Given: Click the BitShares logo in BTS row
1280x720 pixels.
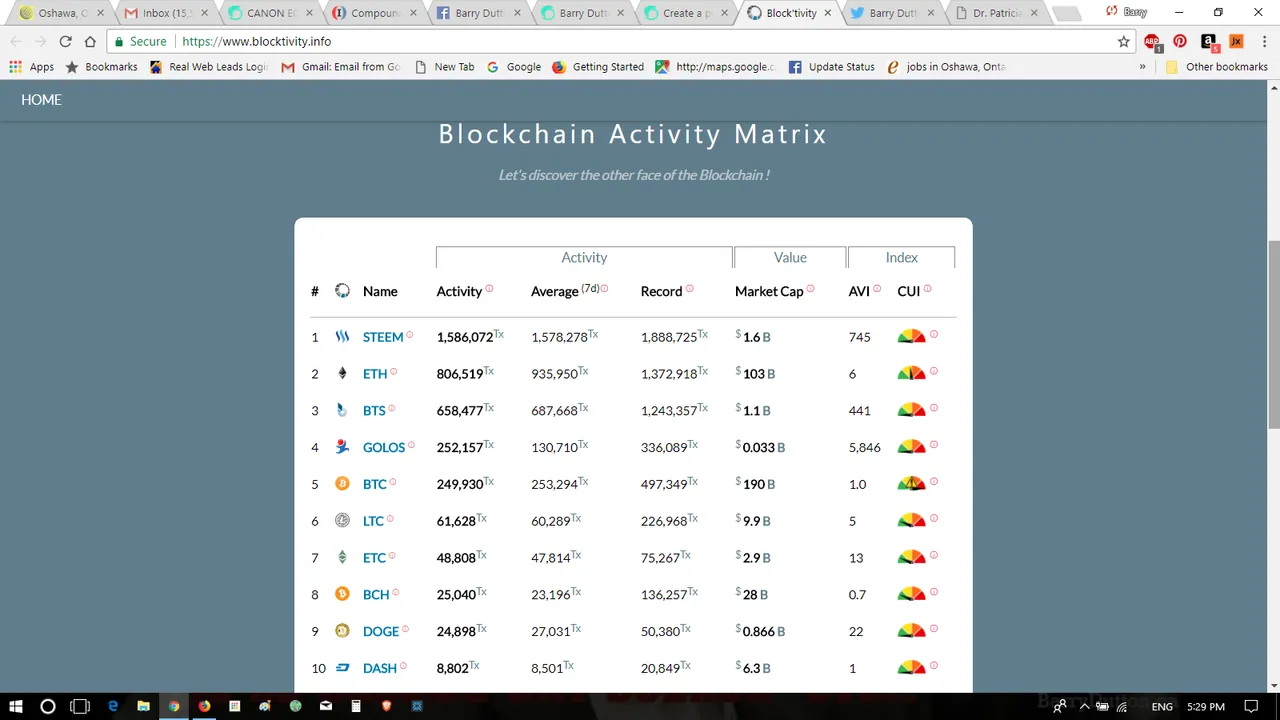Looking at the screenshot, I should (x=342, y=410).
